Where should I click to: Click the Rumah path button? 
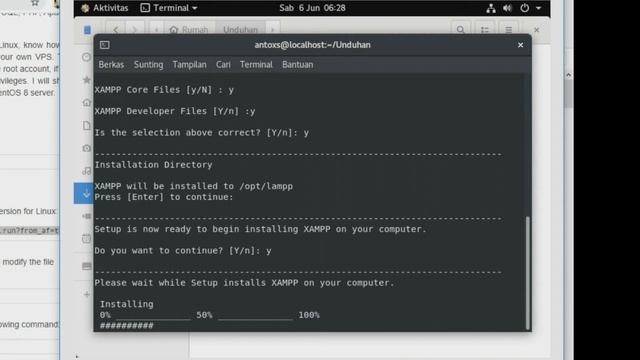pyautogui.click(x=189, y=30)
